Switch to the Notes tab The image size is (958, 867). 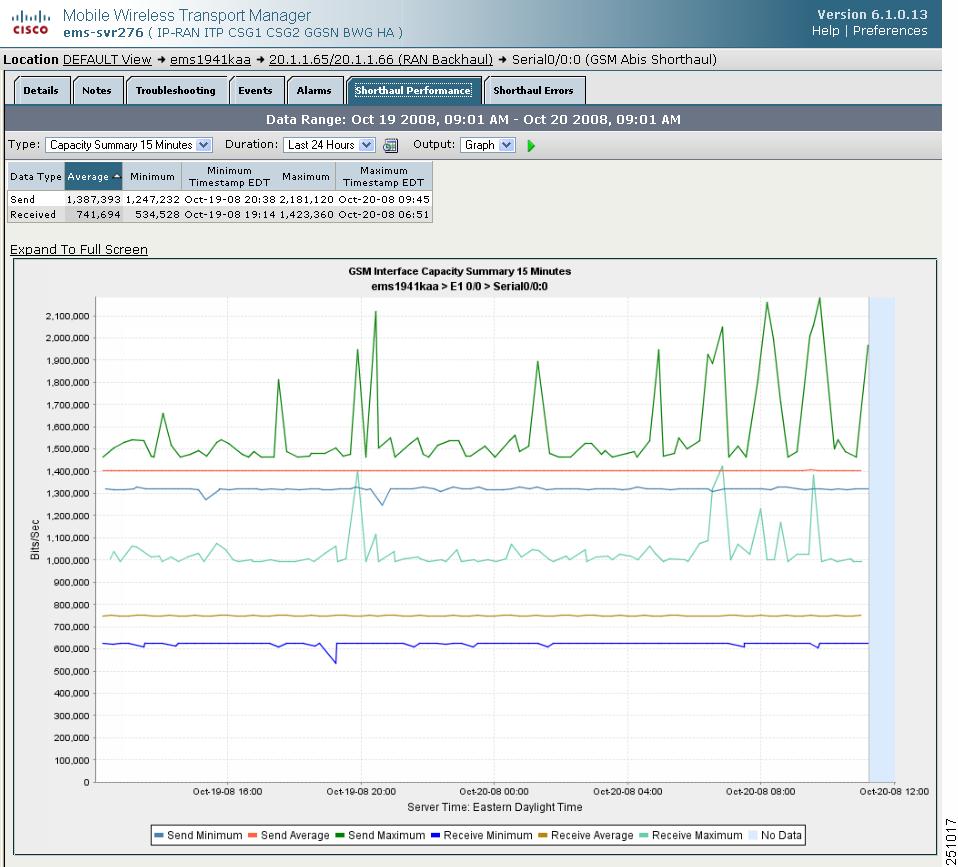97,90
